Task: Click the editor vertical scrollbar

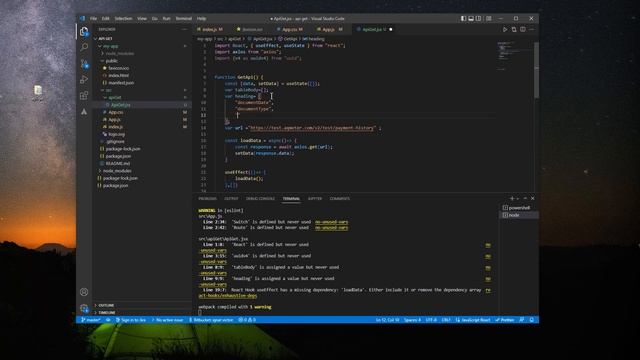Action: 536,69
